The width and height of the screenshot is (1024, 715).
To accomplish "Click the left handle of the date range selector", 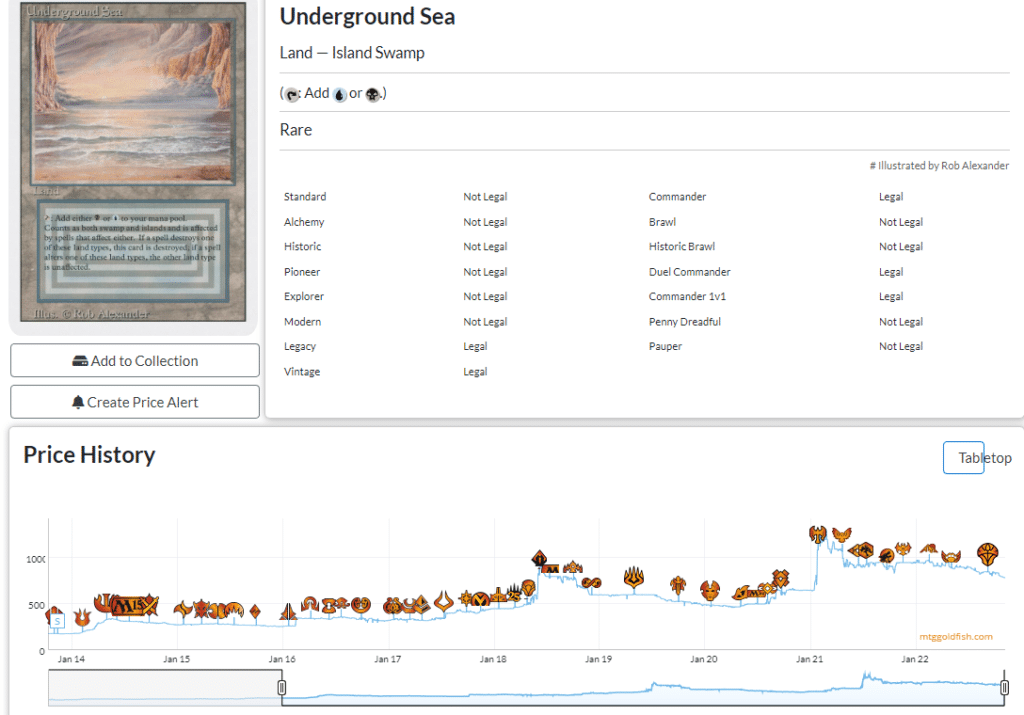I will [x=282, y=688].
